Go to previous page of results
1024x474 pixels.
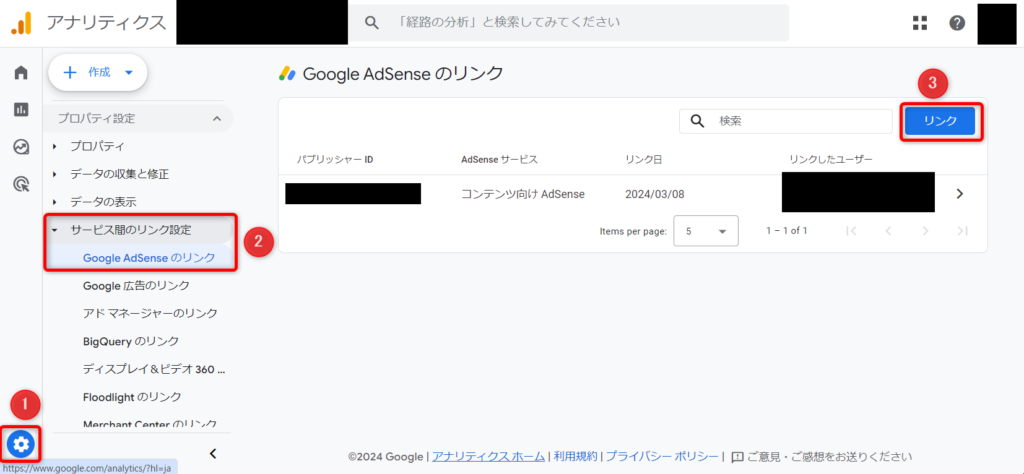(888, 231)
